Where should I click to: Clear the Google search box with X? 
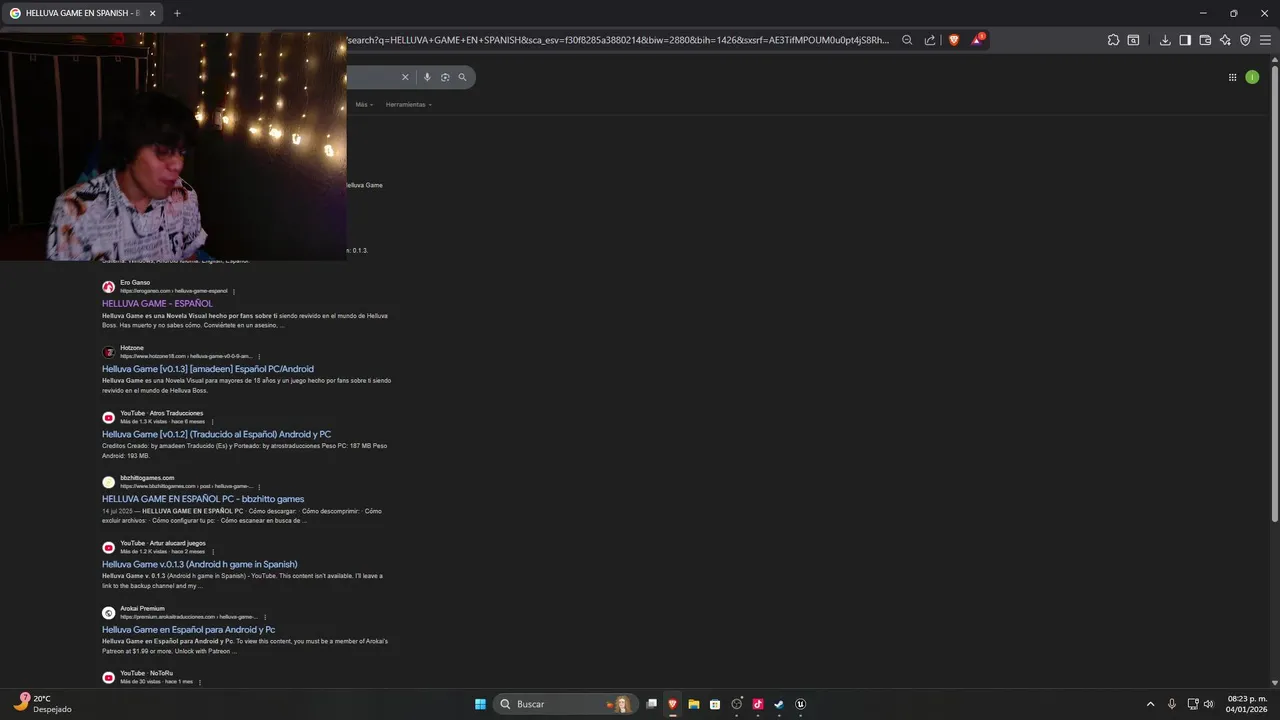(x=405, y=77)
